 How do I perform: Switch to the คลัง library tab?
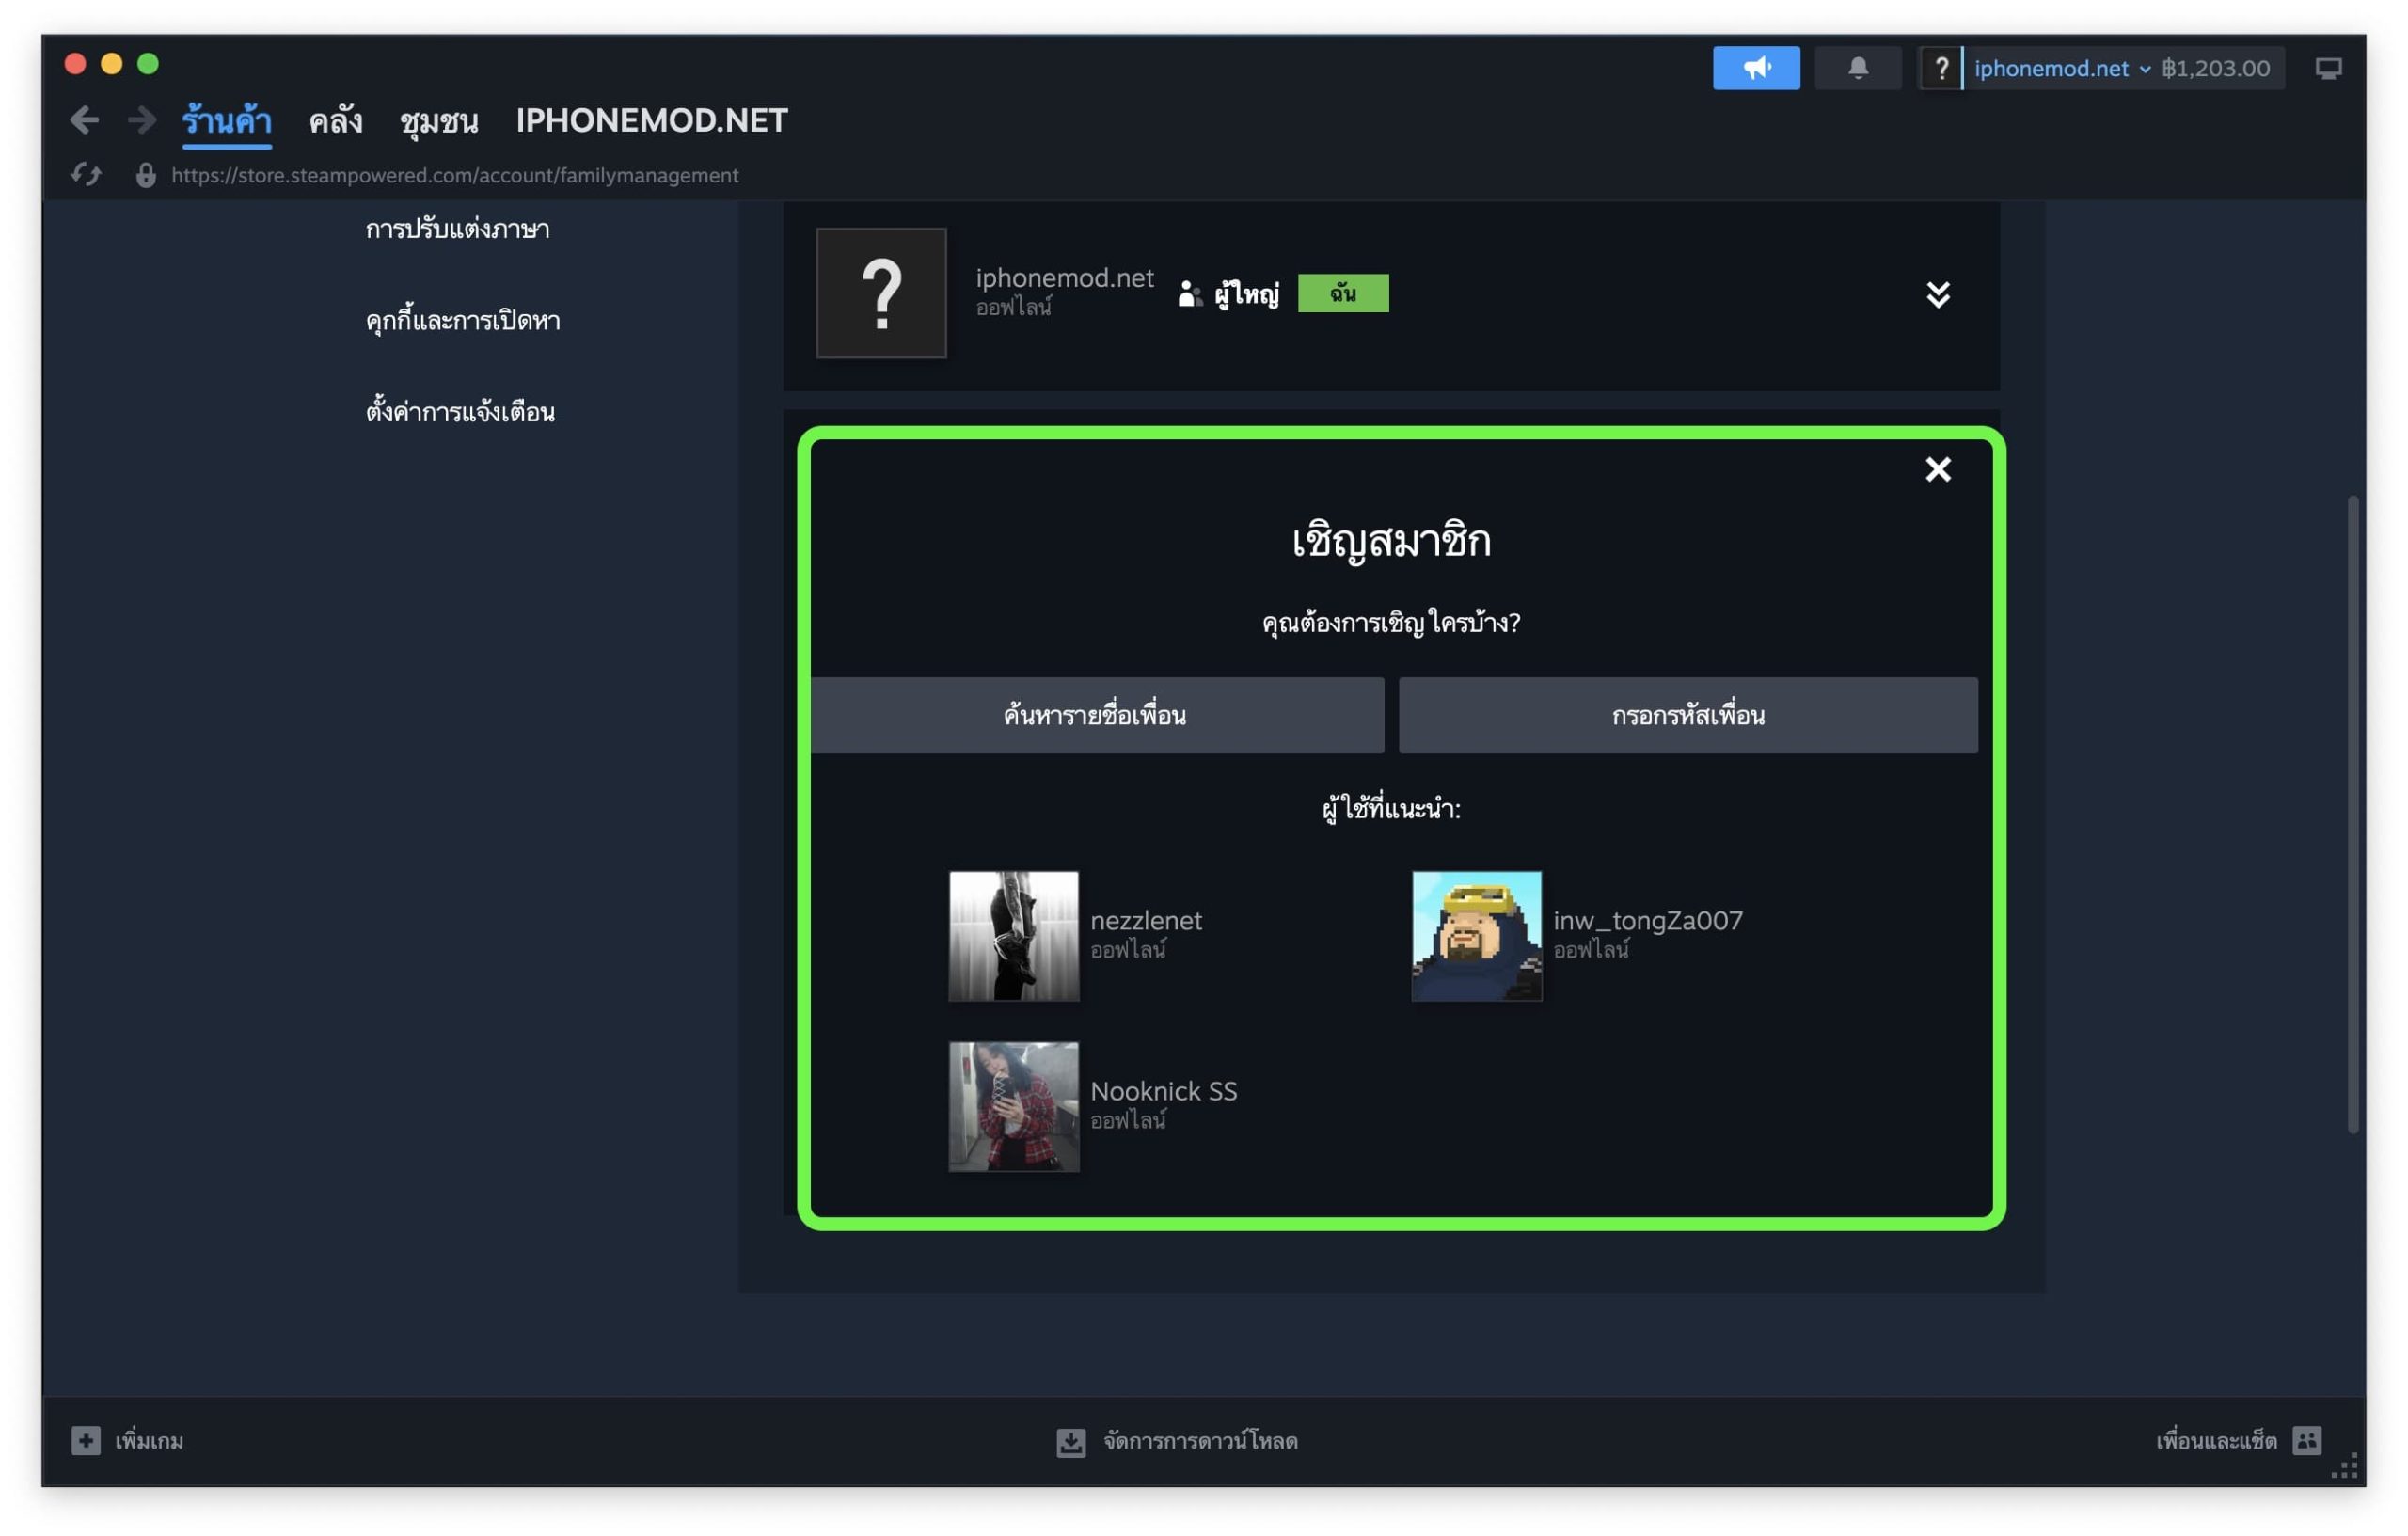click(x=335, y=121)
